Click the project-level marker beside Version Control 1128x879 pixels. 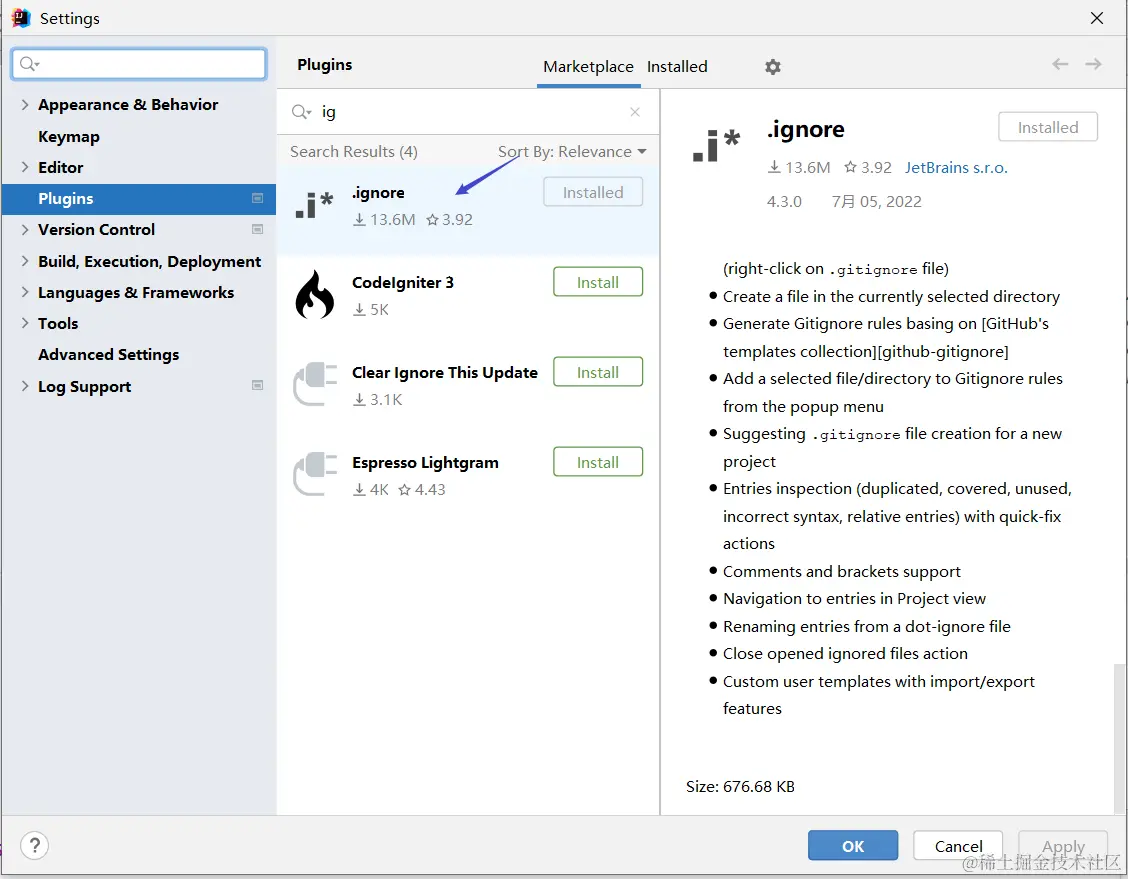(258, 229)
